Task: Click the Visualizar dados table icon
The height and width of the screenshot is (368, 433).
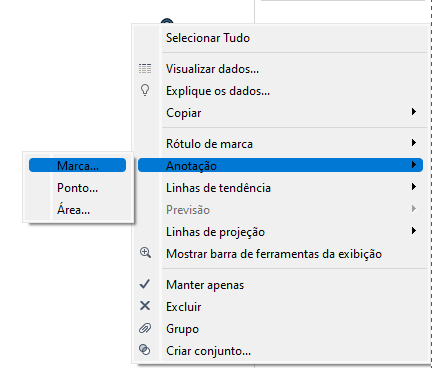Action: pyautogui.click(x=145, y=69)
